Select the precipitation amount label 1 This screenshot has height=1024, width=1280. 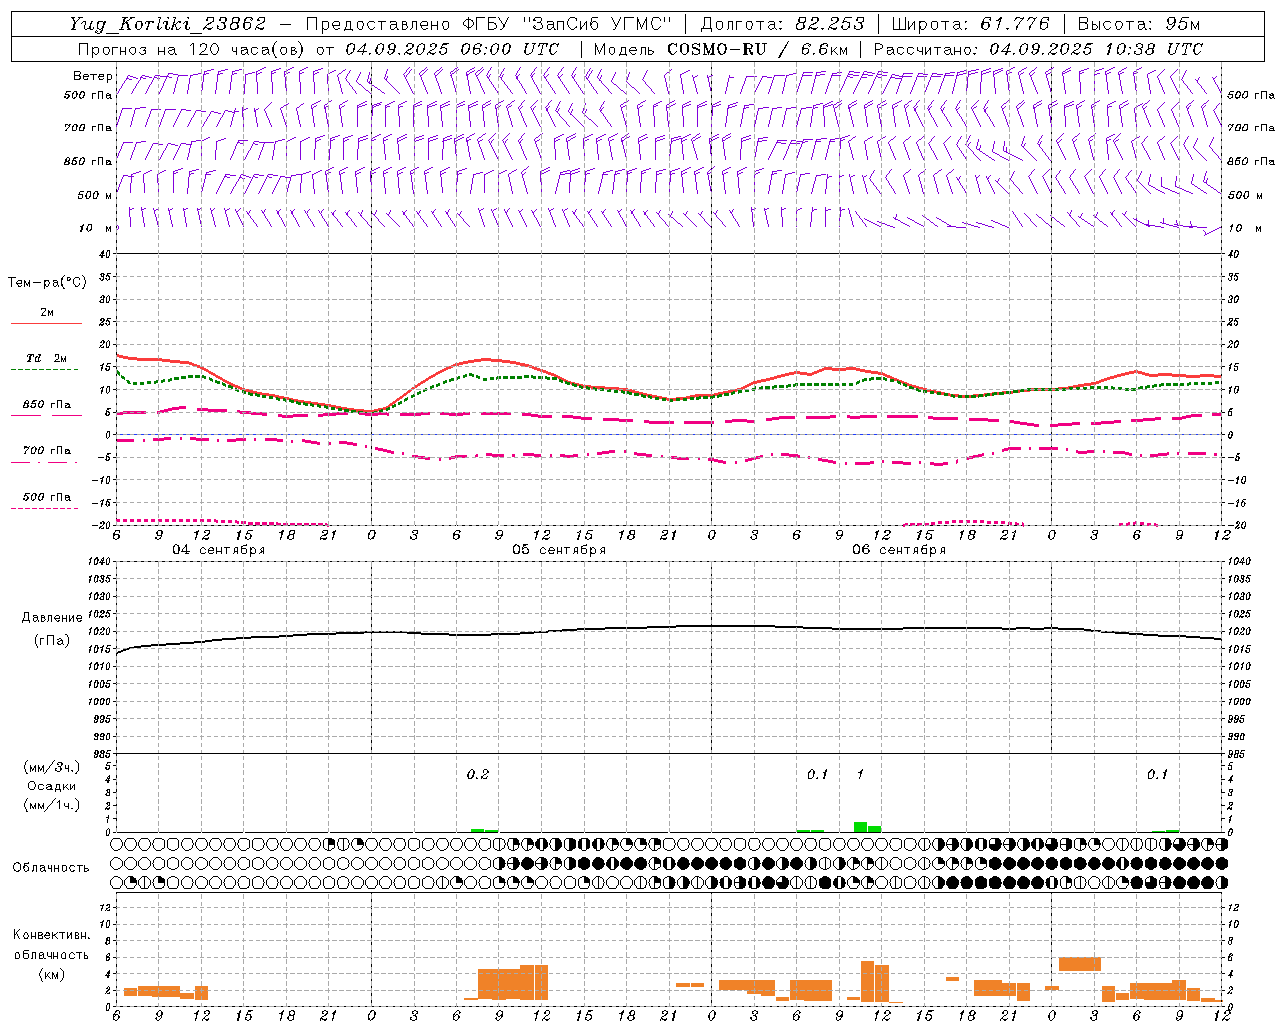[x=860, y=774]
